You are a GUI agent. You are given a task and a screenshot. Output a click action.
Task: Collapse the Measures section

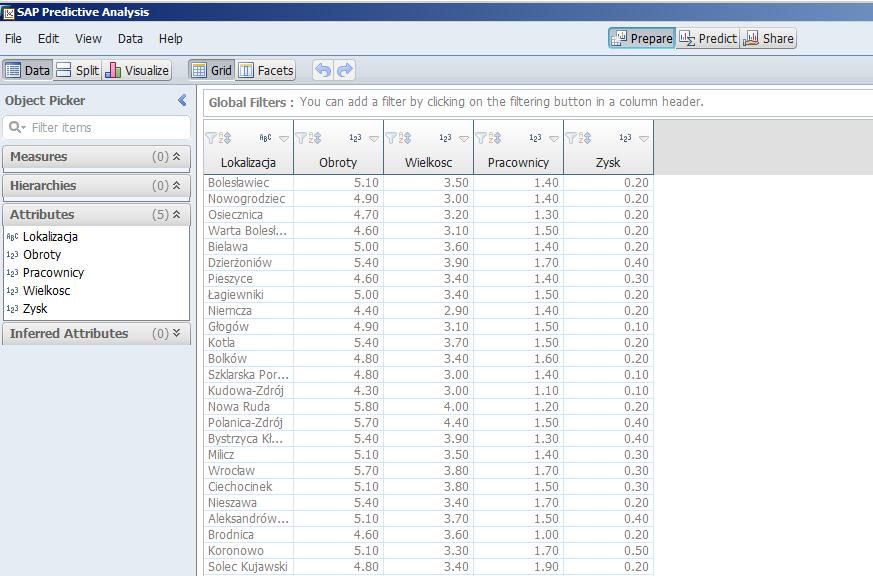(176, 156)
